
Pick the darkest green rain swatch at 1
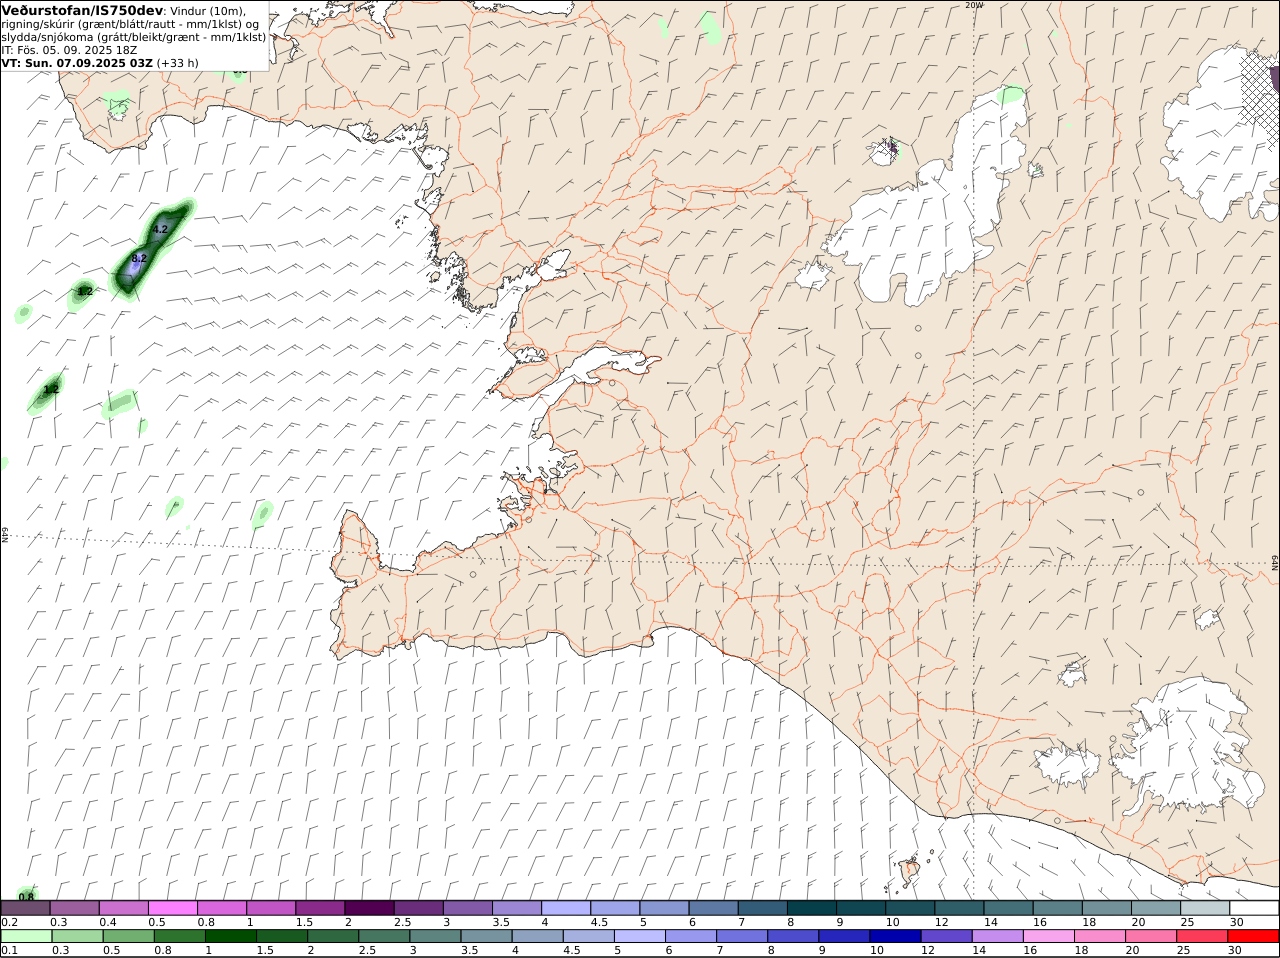230,936
